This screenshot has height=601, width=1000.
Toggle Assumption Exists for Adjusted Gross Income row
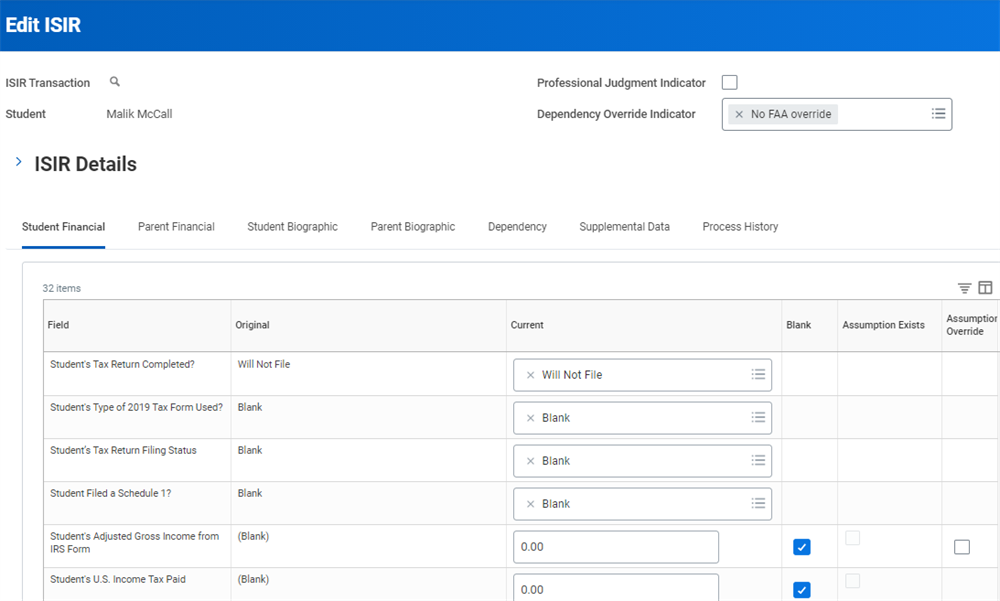[853, 538]
